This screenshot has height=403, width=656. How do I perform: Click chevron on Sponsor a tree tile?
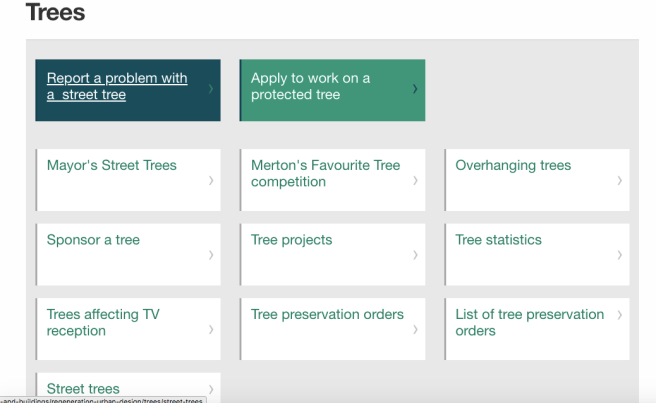pyautogui.click(x=210, y=255)
